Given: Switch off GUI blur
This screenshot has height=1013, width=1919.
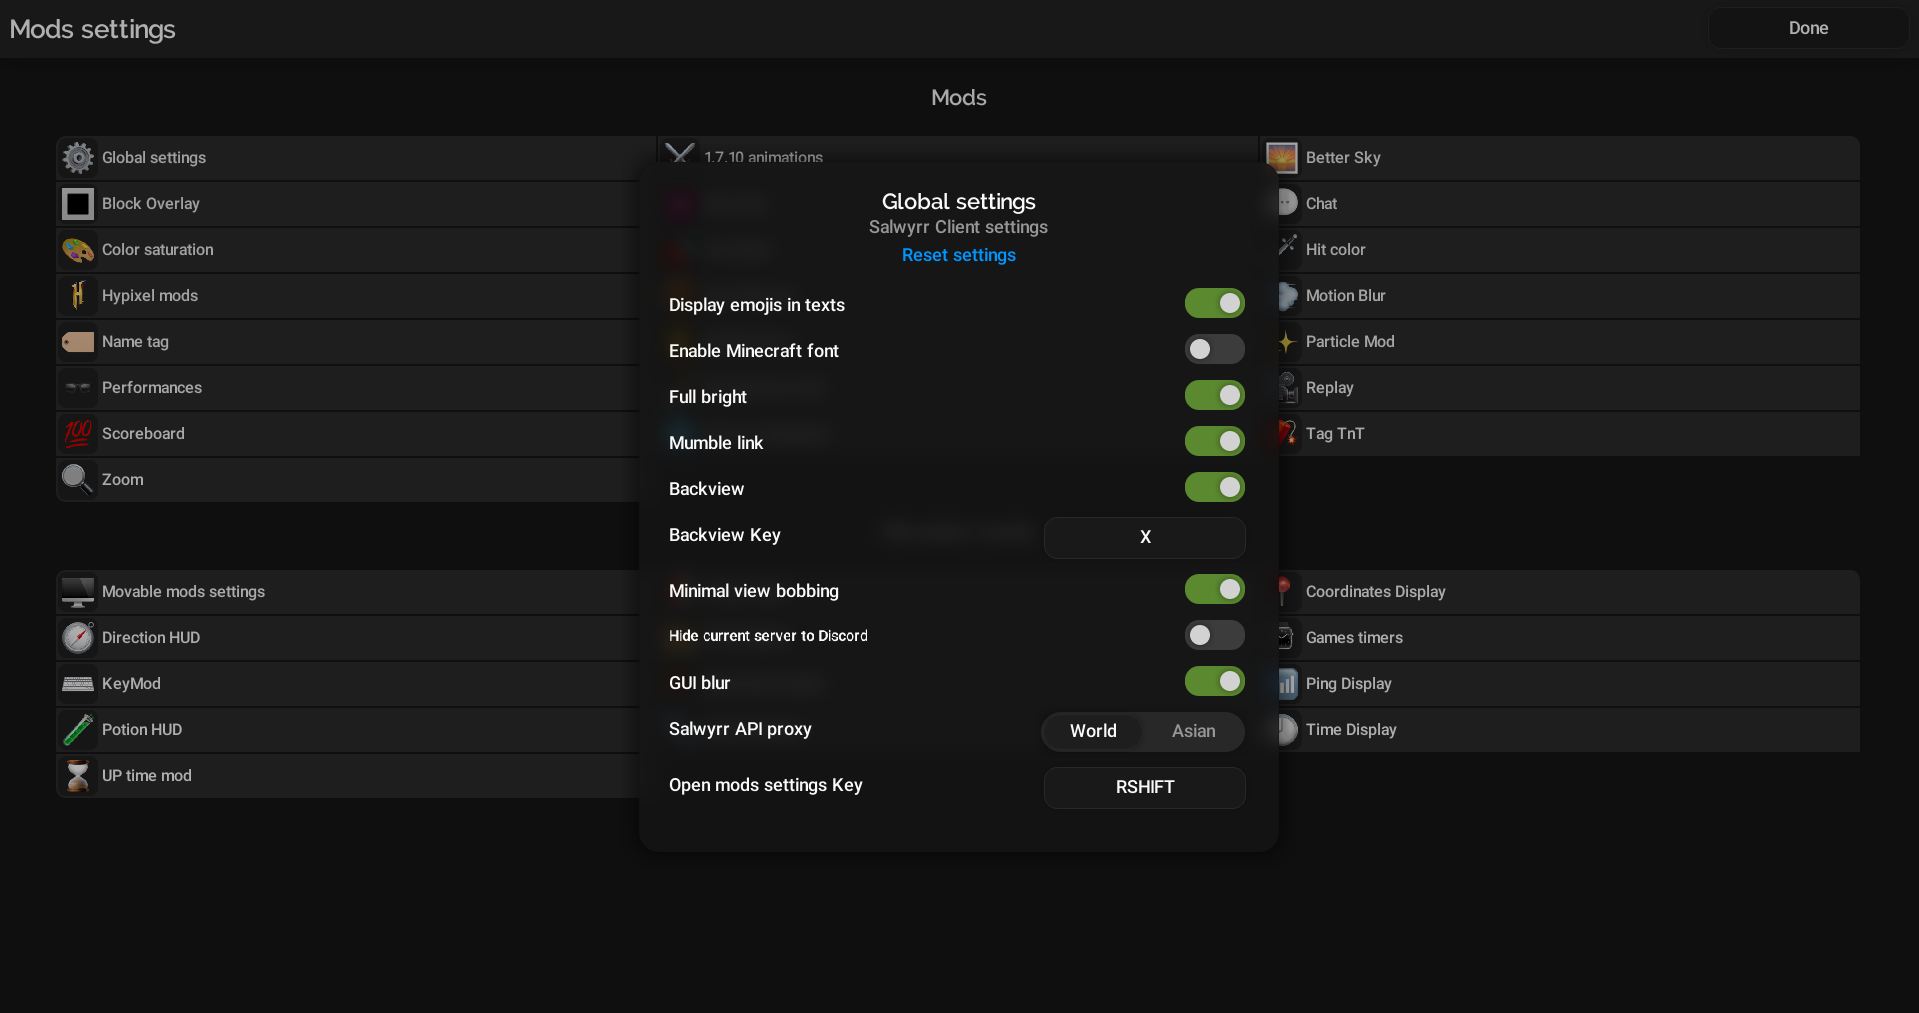Looking at the screenshot, I should (x=1214, y=682).
